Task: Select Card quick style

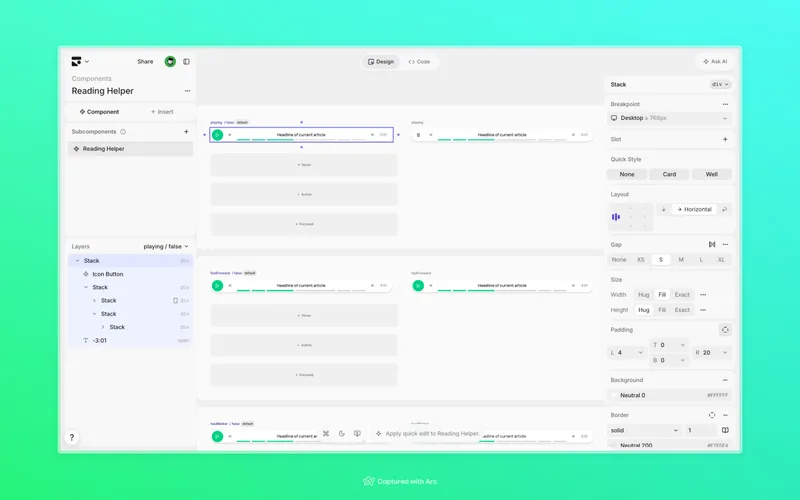Action: pyautogui.click(x=669, y=174)
